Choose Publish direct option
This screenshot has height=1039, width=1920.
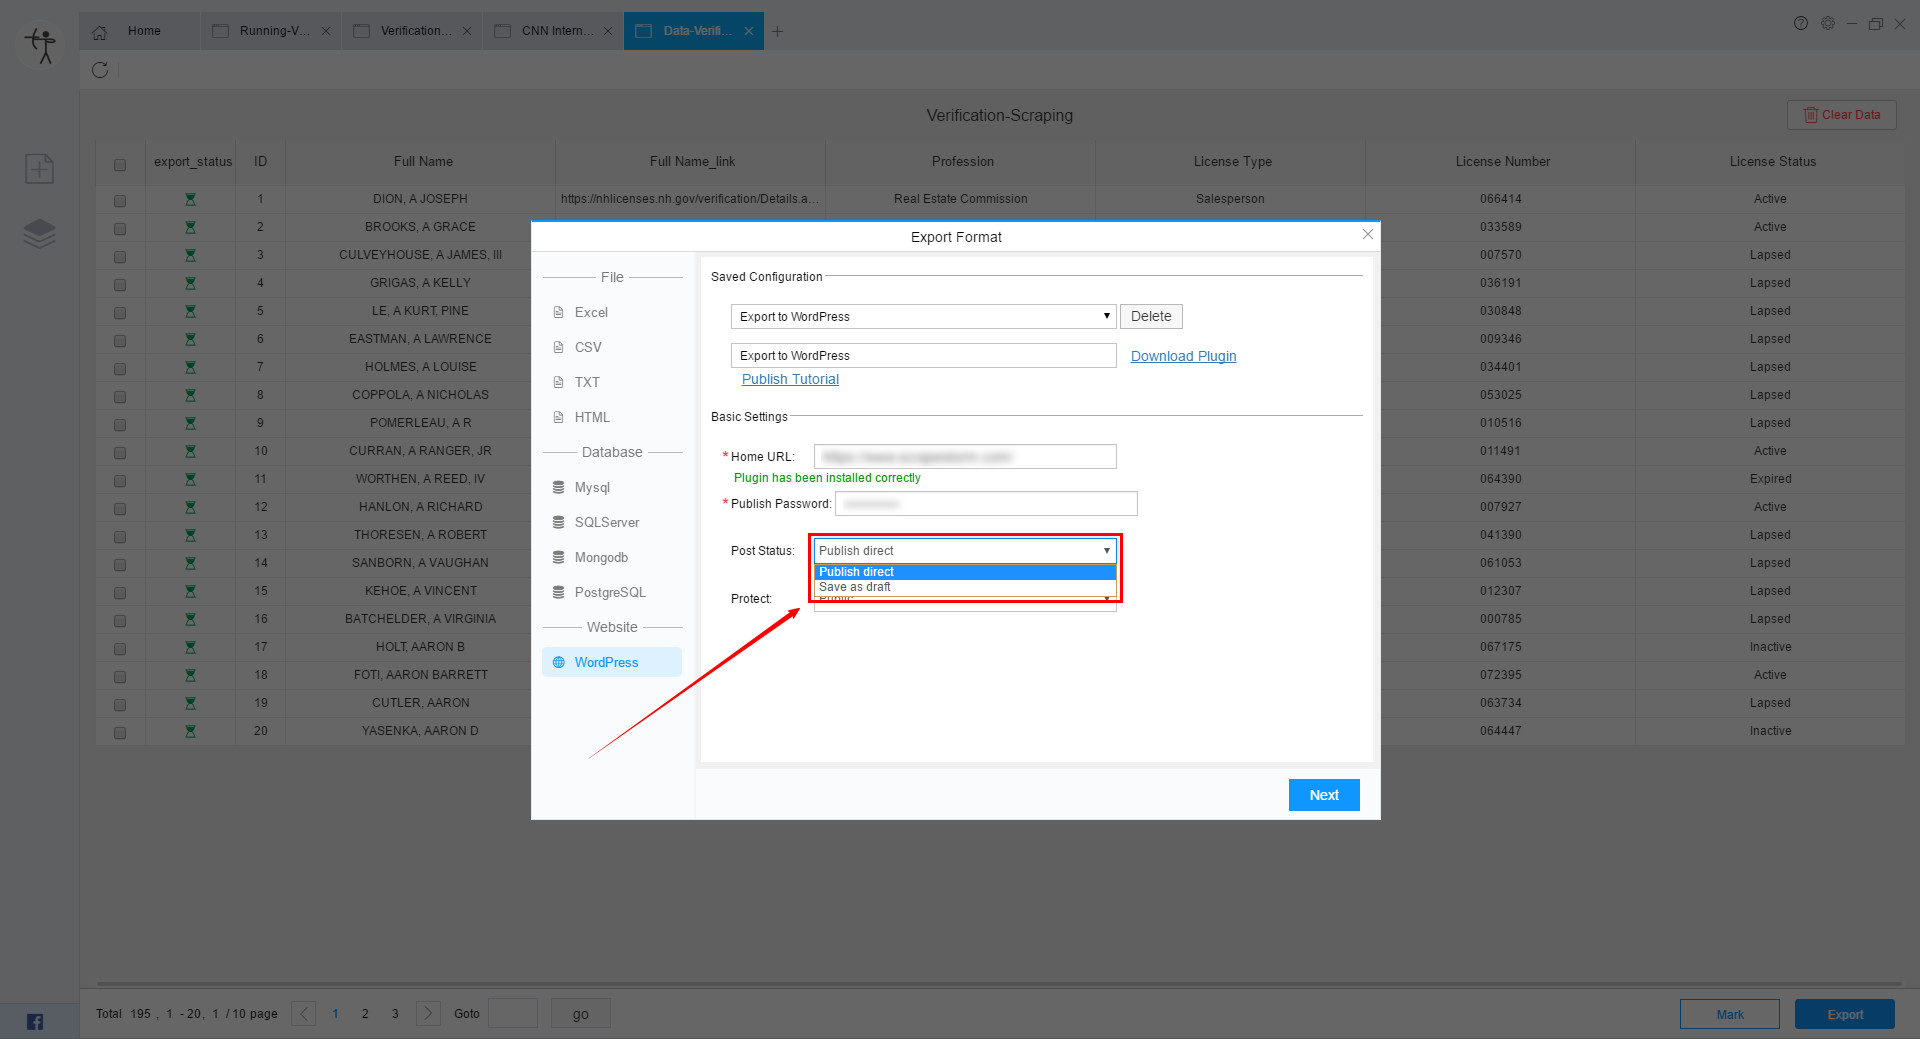pyautogui.click(x=965, y=572)
